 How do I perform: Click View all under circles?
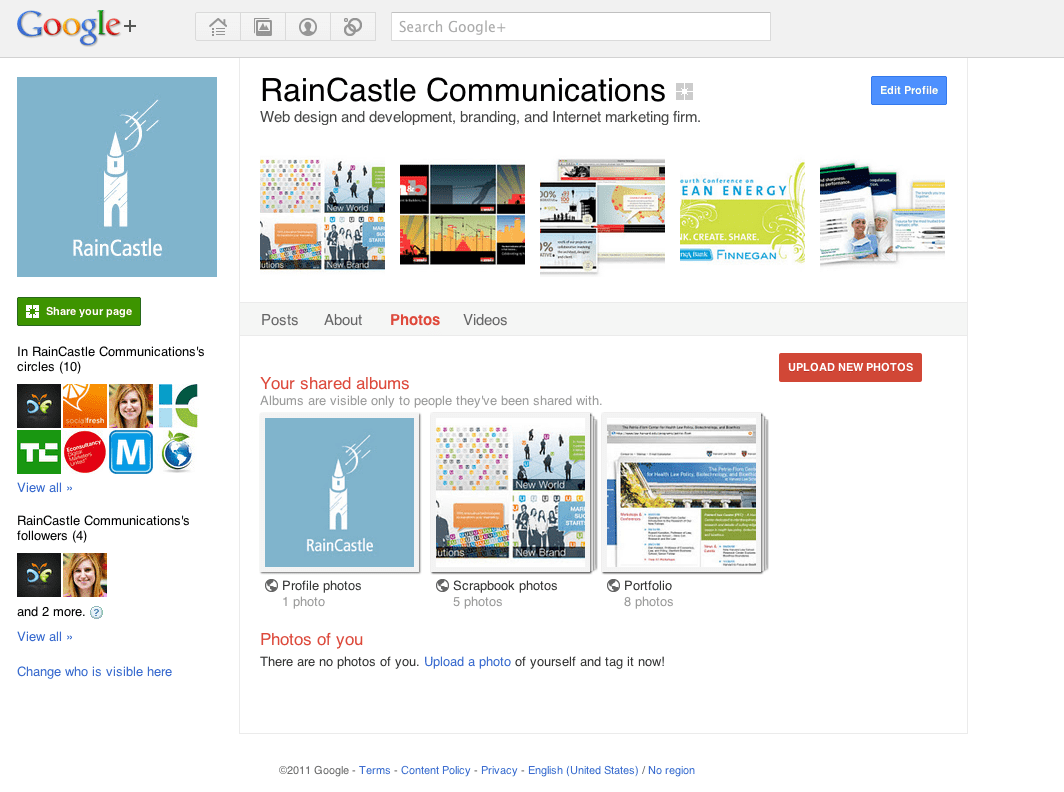(45, 487)
